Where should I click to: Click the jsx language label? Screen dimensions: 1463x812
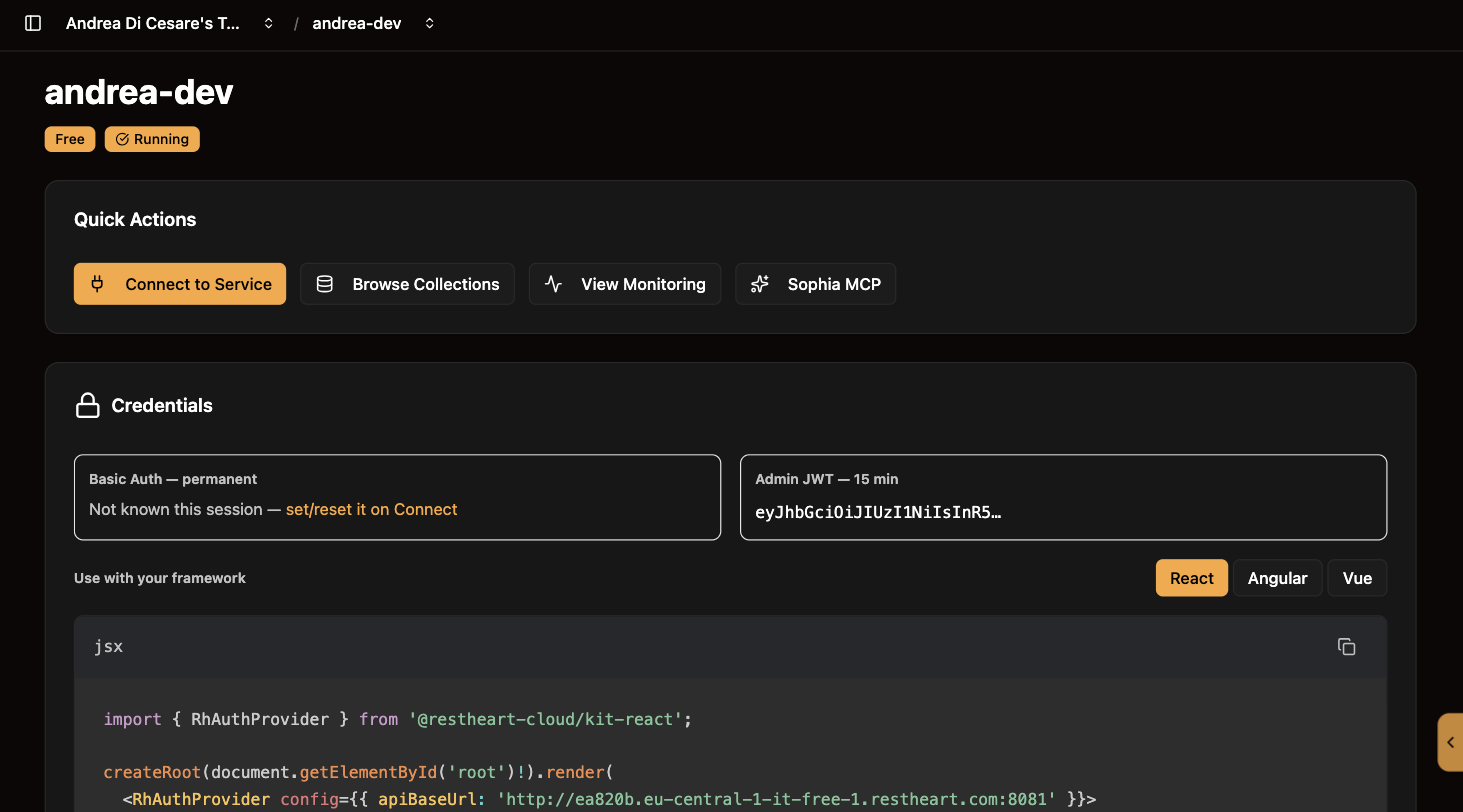[x=109, y=646]
